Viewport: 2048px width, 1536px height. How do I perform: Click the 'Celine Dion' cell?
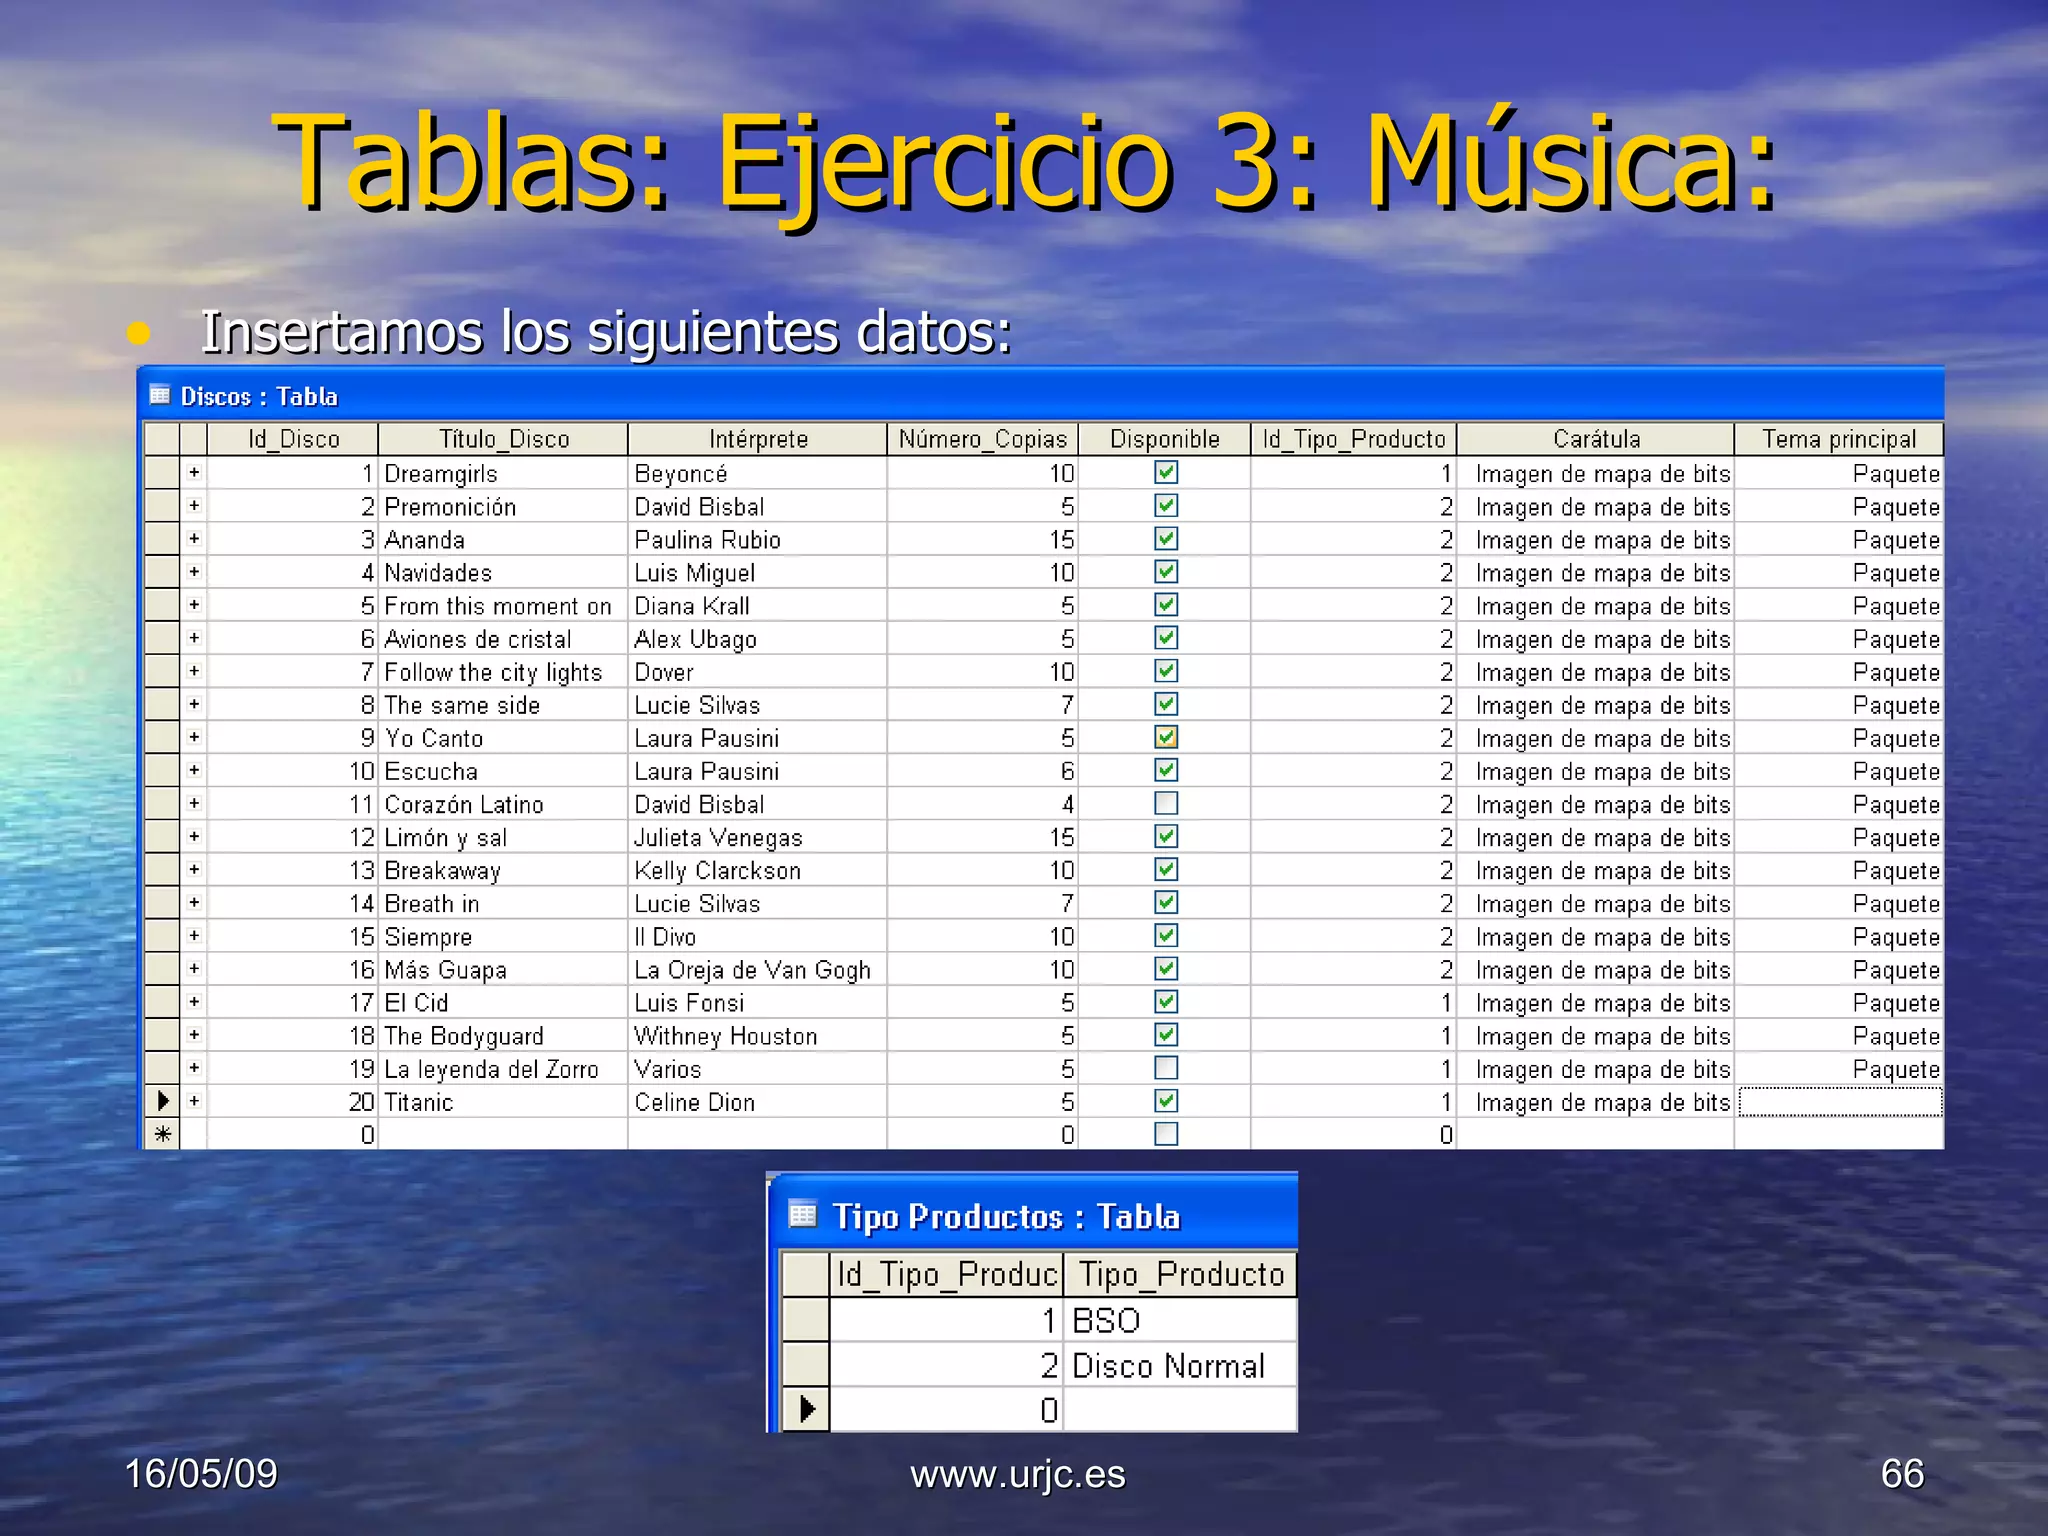(x=757, y=1101)
